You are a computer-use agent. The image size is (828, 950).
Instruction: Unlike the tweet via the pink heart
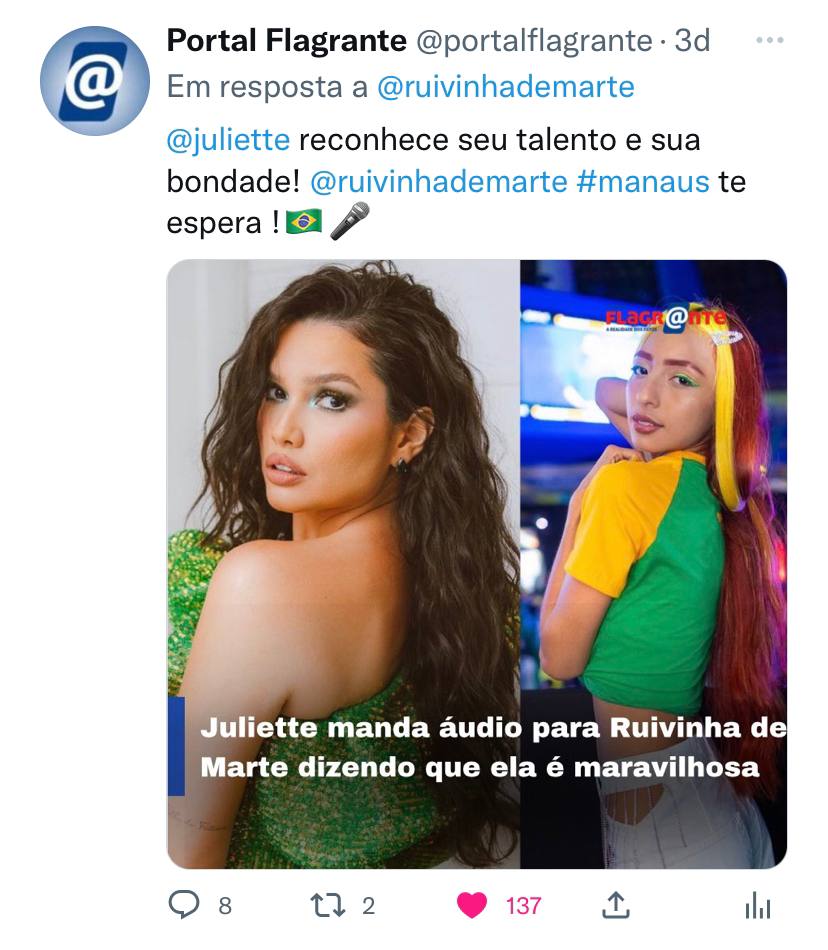(x=471, y=906)
